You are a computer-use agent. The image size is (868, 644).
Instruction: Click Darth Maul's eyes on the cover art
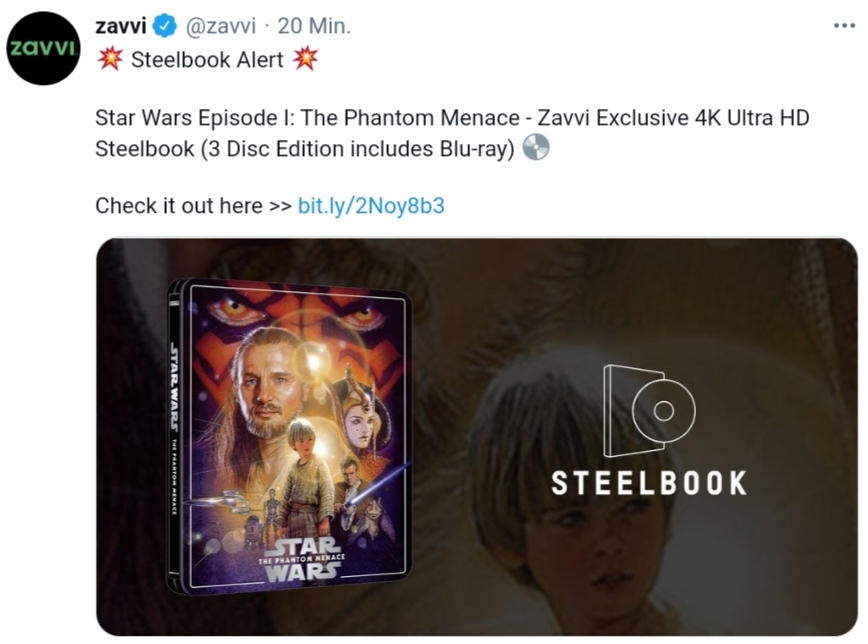point(298,311)
